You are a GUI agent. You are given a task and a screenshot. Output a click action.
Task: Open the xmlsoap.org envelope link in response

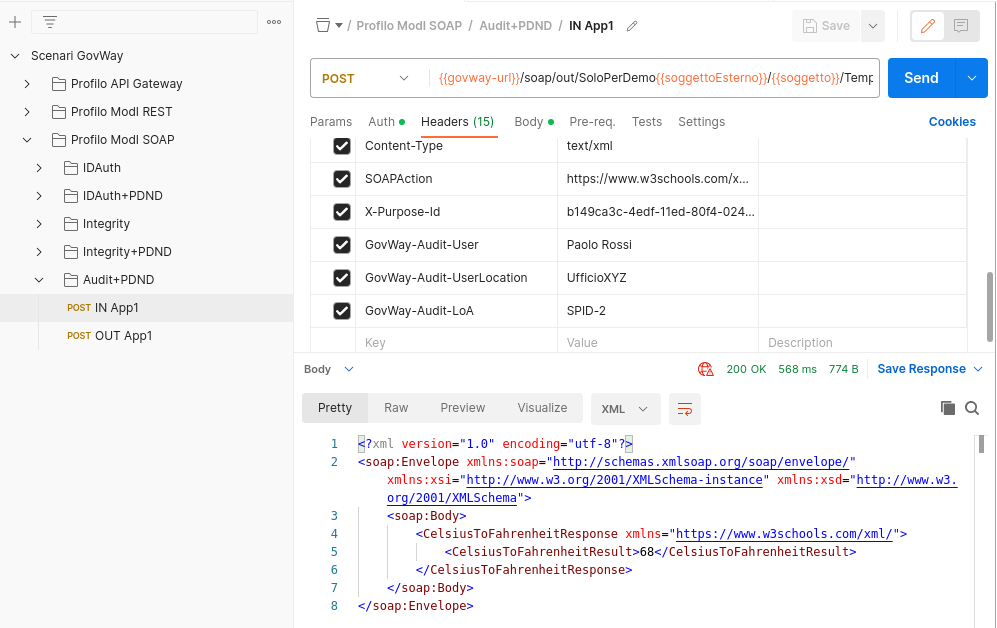click(701, 462)
